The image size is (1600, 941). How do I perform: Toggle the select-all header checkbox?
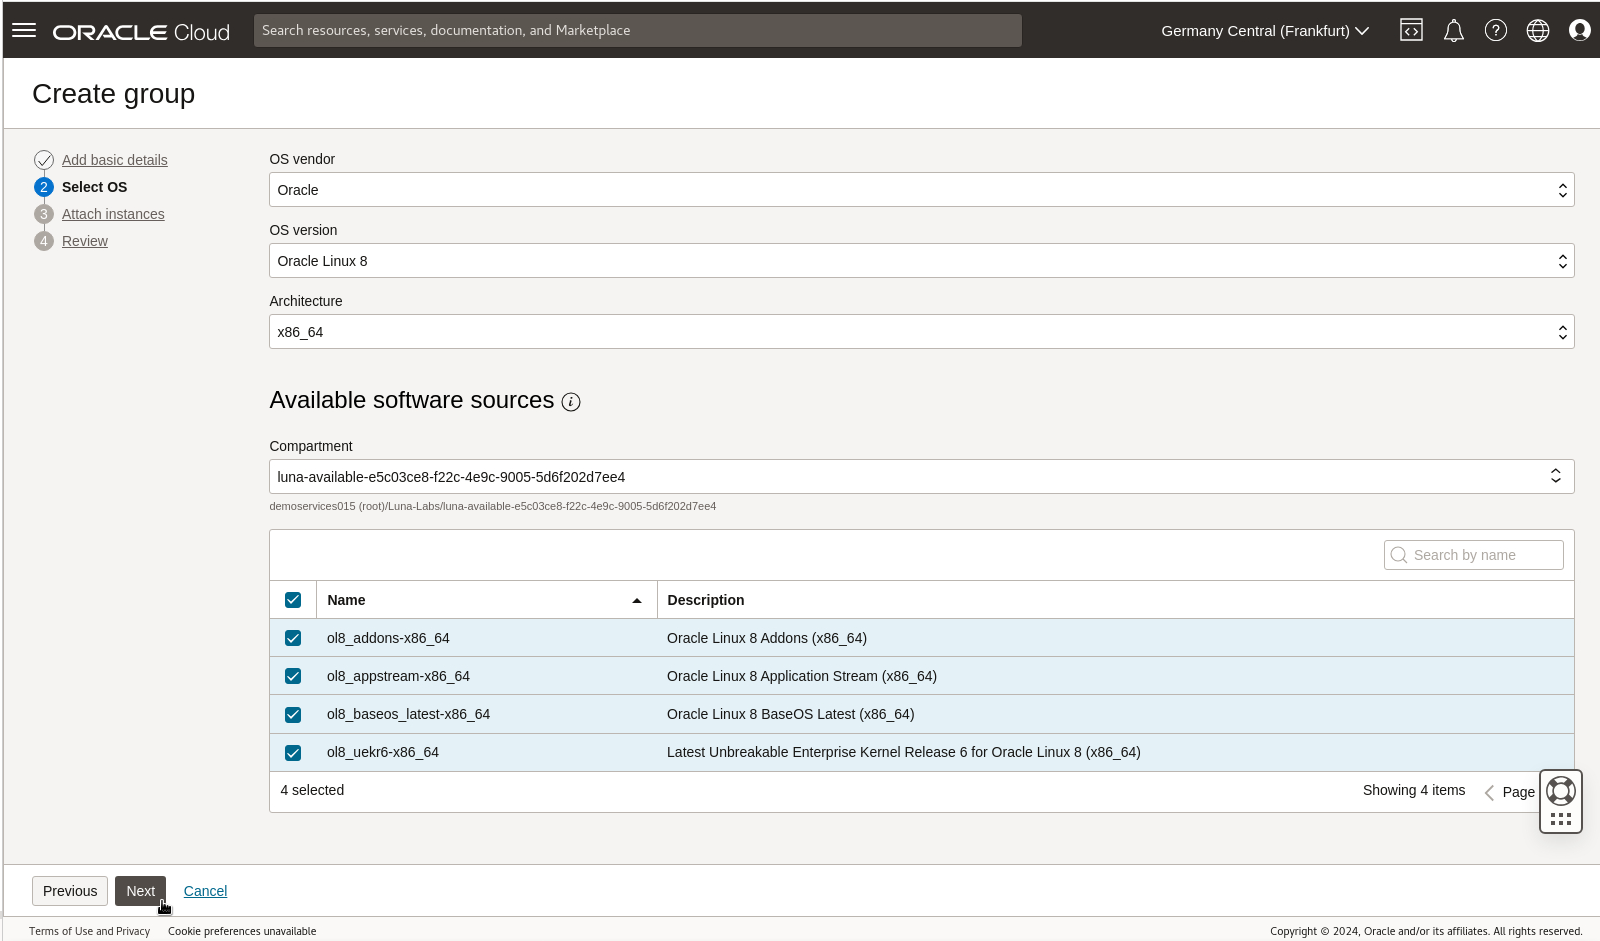click(293, 600)
